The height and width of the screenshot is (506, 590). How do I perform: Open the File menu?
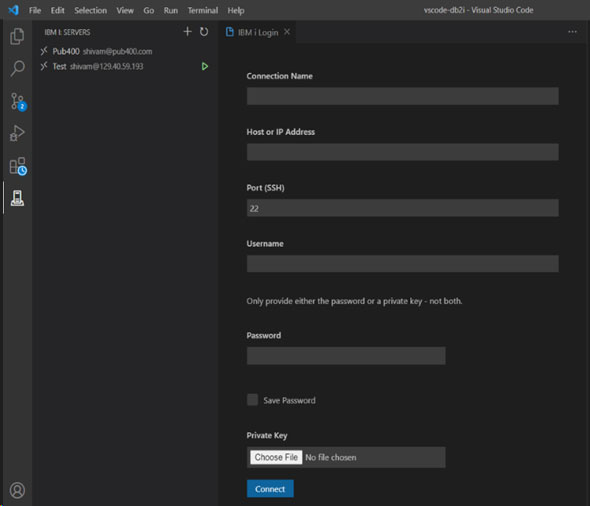coord(35,11)
